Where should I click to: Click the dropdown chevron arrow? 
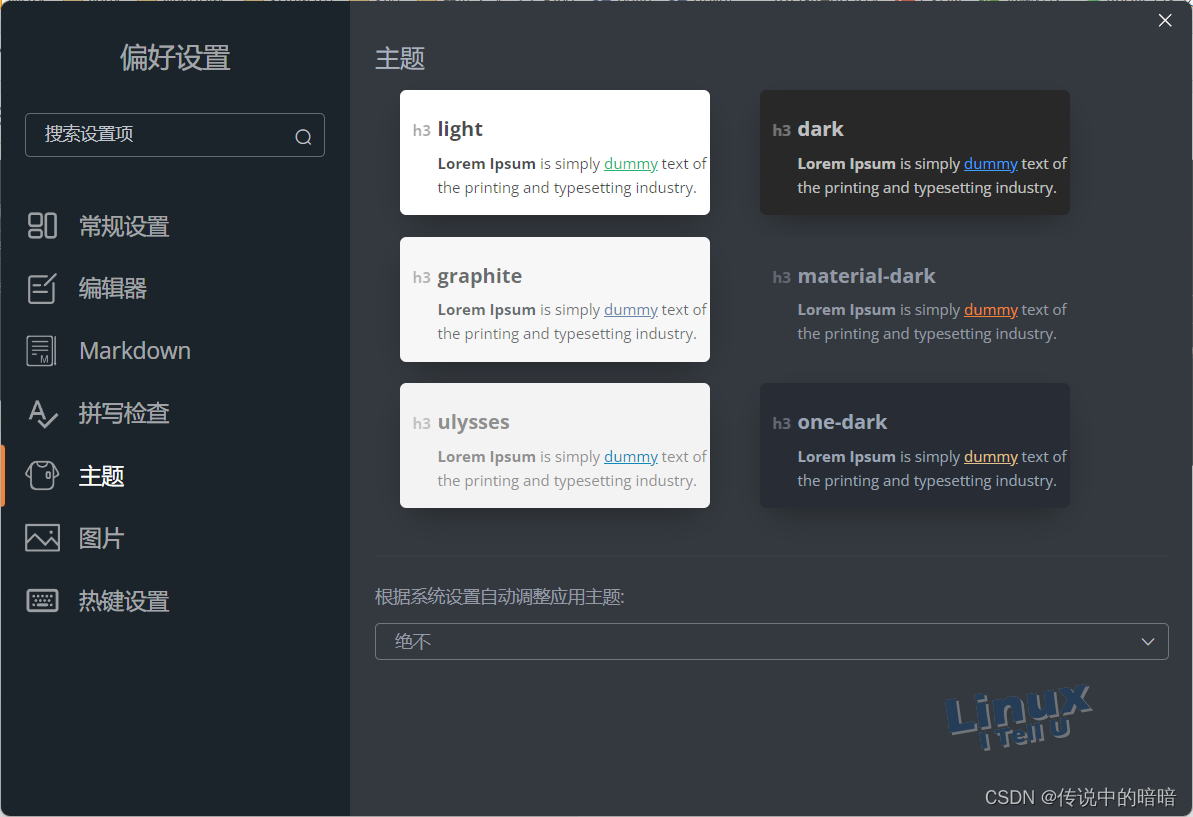coord(1147,641)
